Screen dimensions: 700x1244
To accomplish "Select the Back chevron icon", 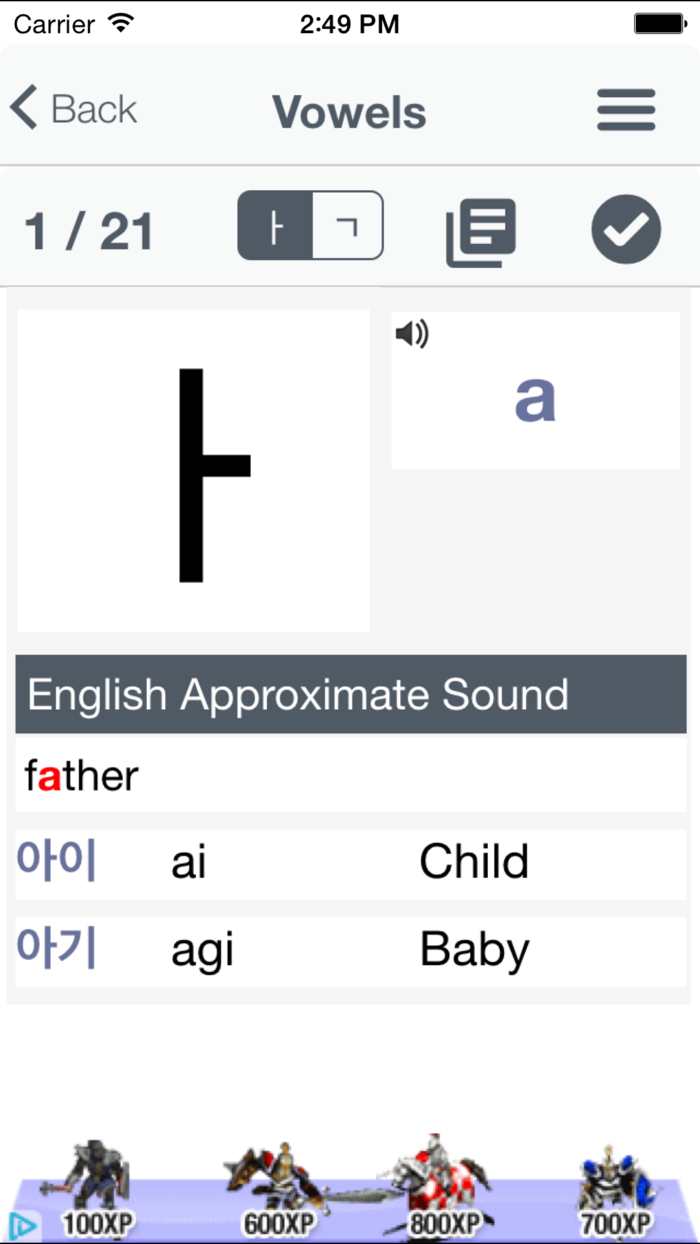I will point(22,105).
